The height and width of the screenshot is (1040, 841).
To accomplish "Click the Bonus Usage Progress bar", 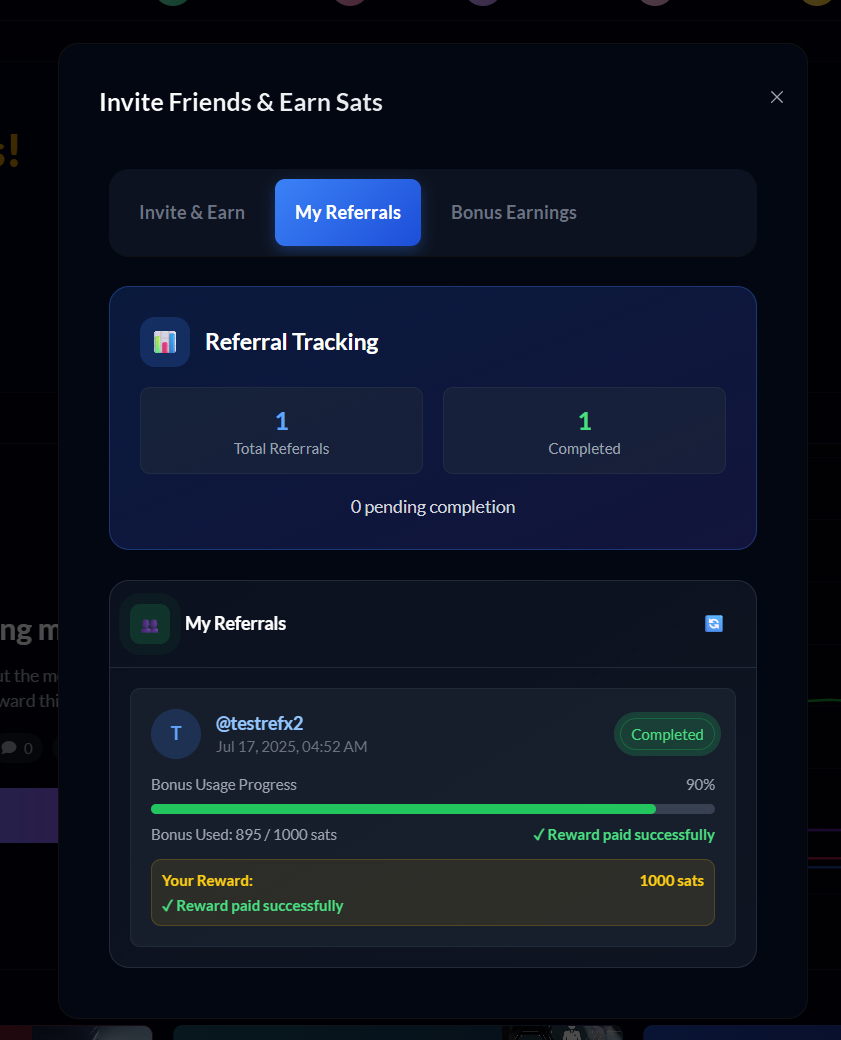I will pos(433,809).
